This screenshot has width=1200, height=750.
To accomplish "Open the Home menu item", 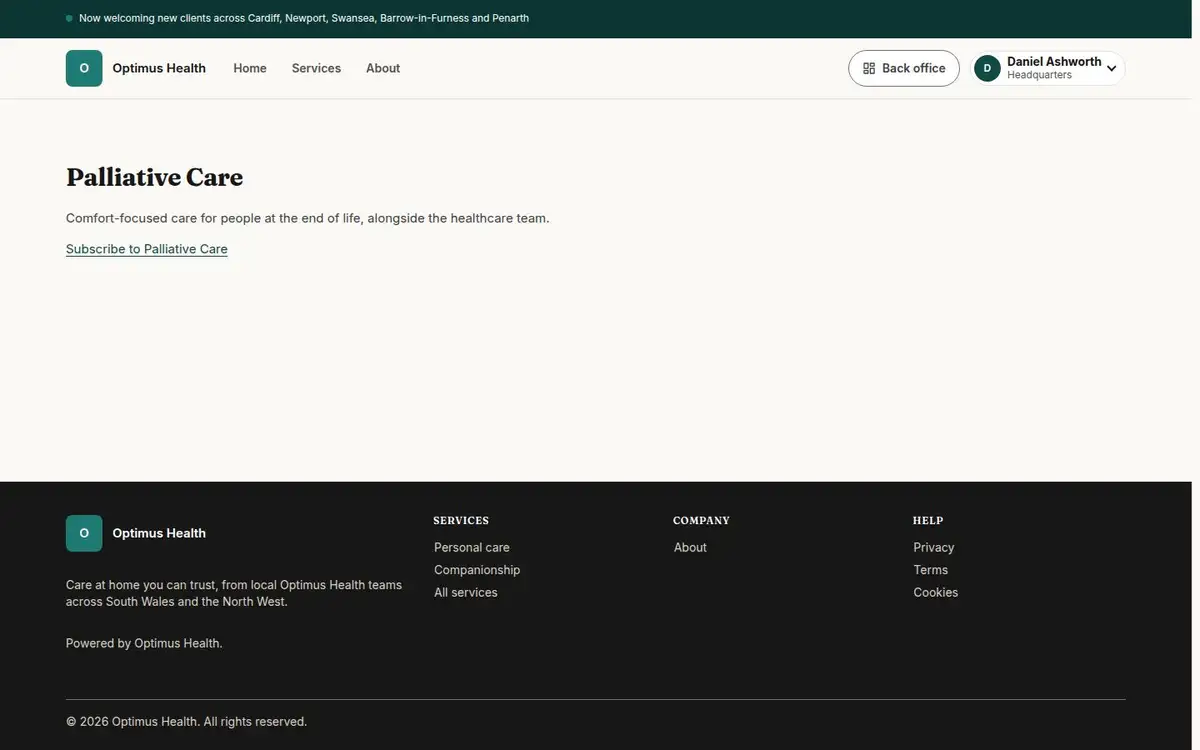I will pos(250,68).
